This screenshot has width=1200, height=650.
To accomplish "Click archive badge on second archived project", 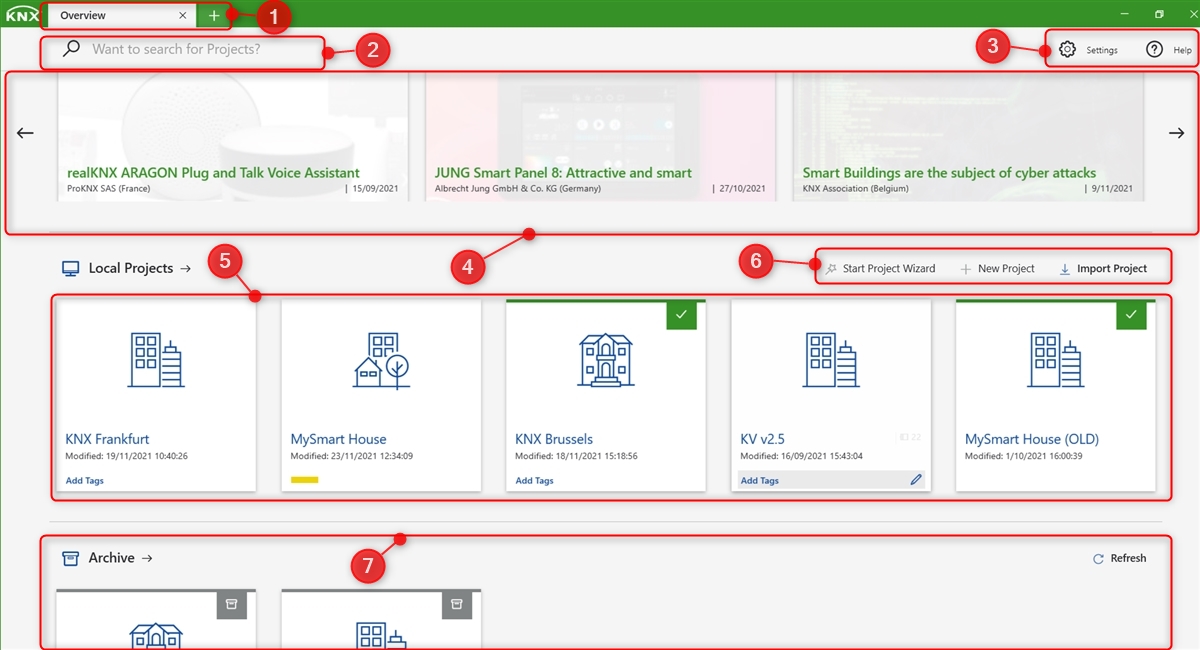I will pos(456,604).
